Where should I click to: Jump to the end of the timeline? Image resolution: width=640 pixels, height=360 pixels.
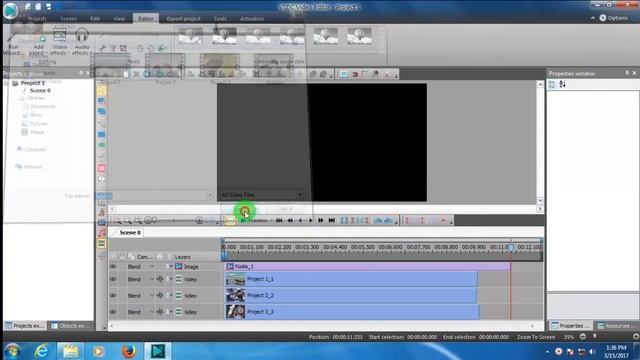click(x=332, y=220)
